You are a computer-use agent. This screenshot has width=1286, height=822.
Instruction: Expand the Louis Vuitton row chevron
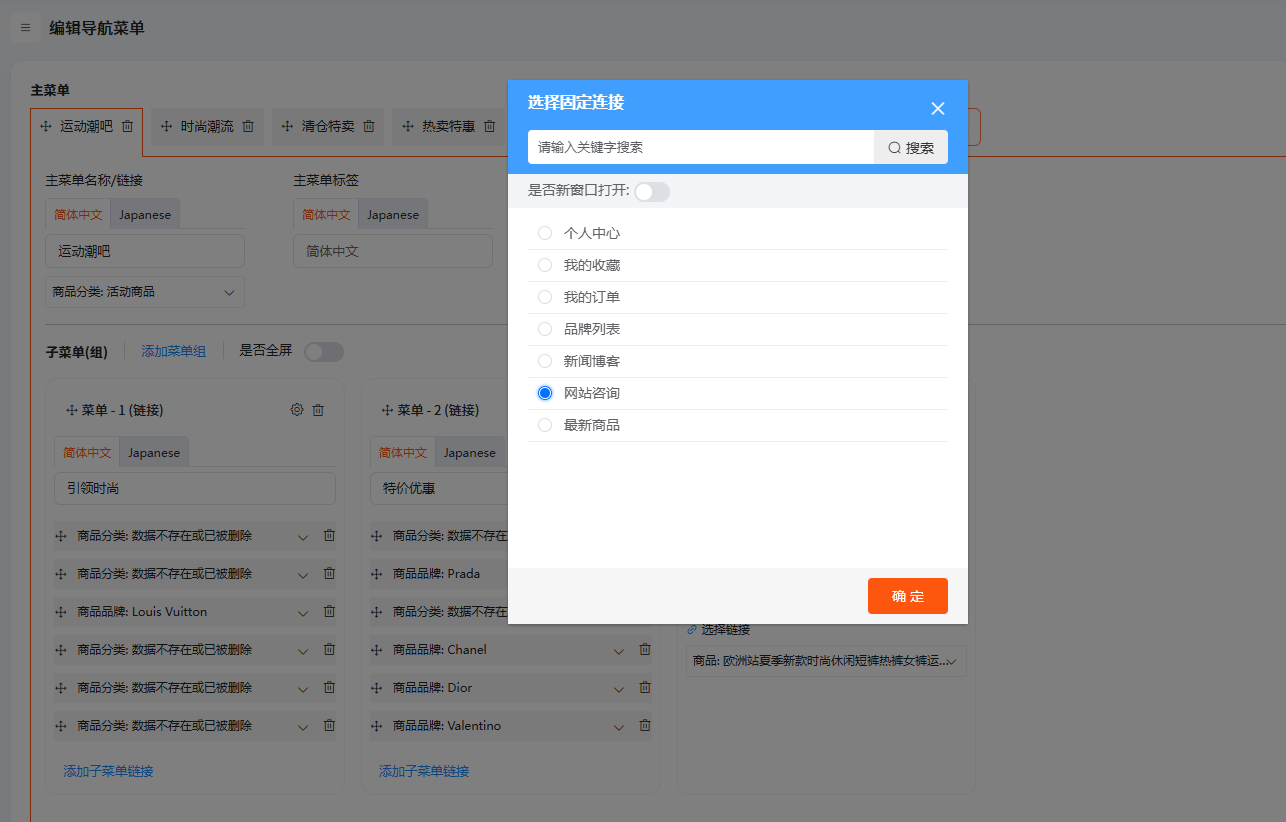(303, 613)
